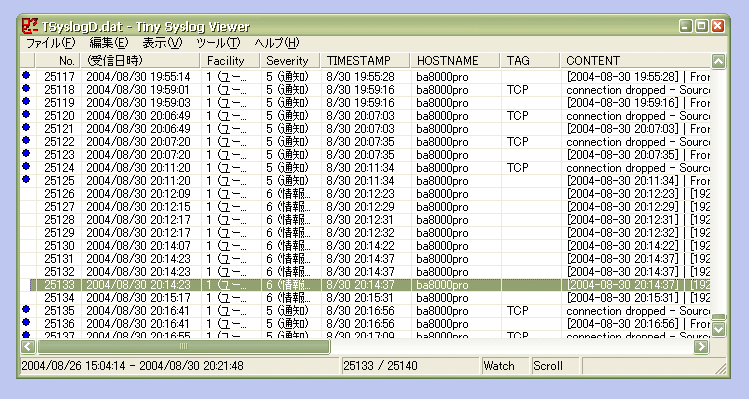Open the ファイル(F) menu
Image resolution: width=749 pixels, height=399 pixels.
pos(51,43)
